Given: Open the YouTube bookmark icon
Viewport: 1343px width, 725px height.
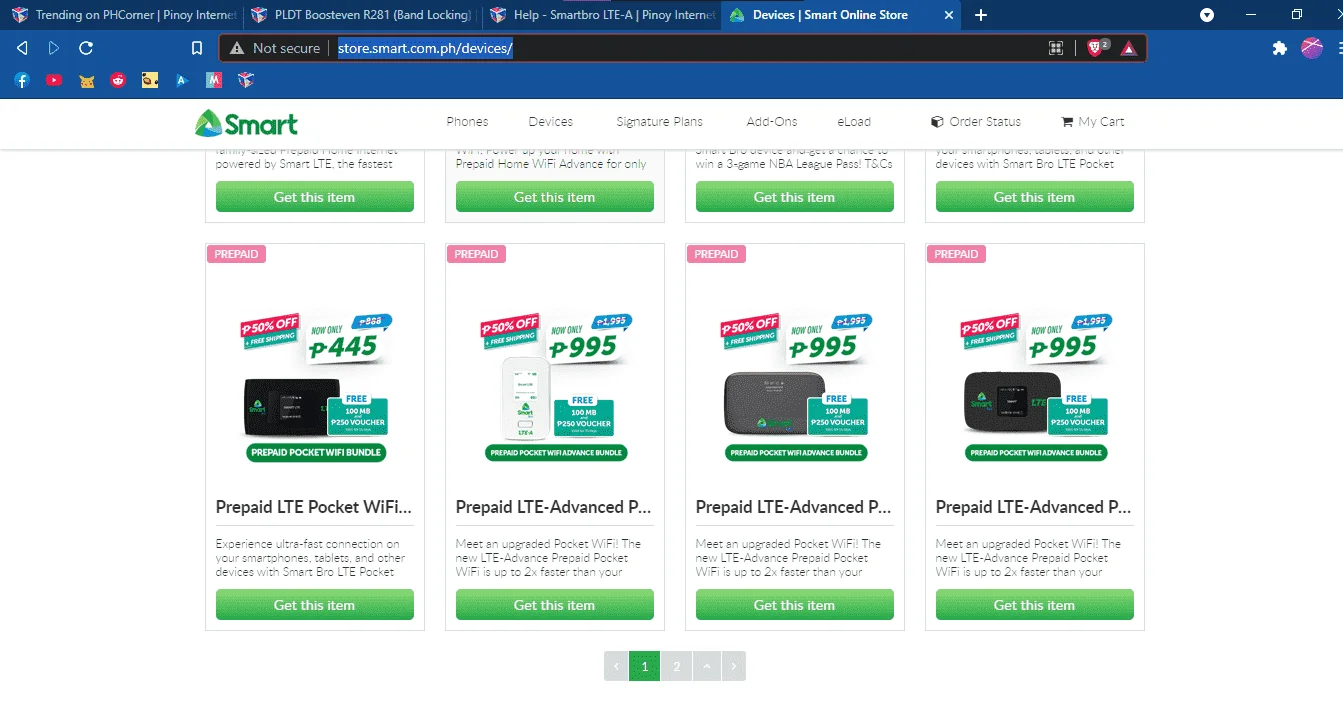Looking at the screenshot, I should click(x=54, y=80).
